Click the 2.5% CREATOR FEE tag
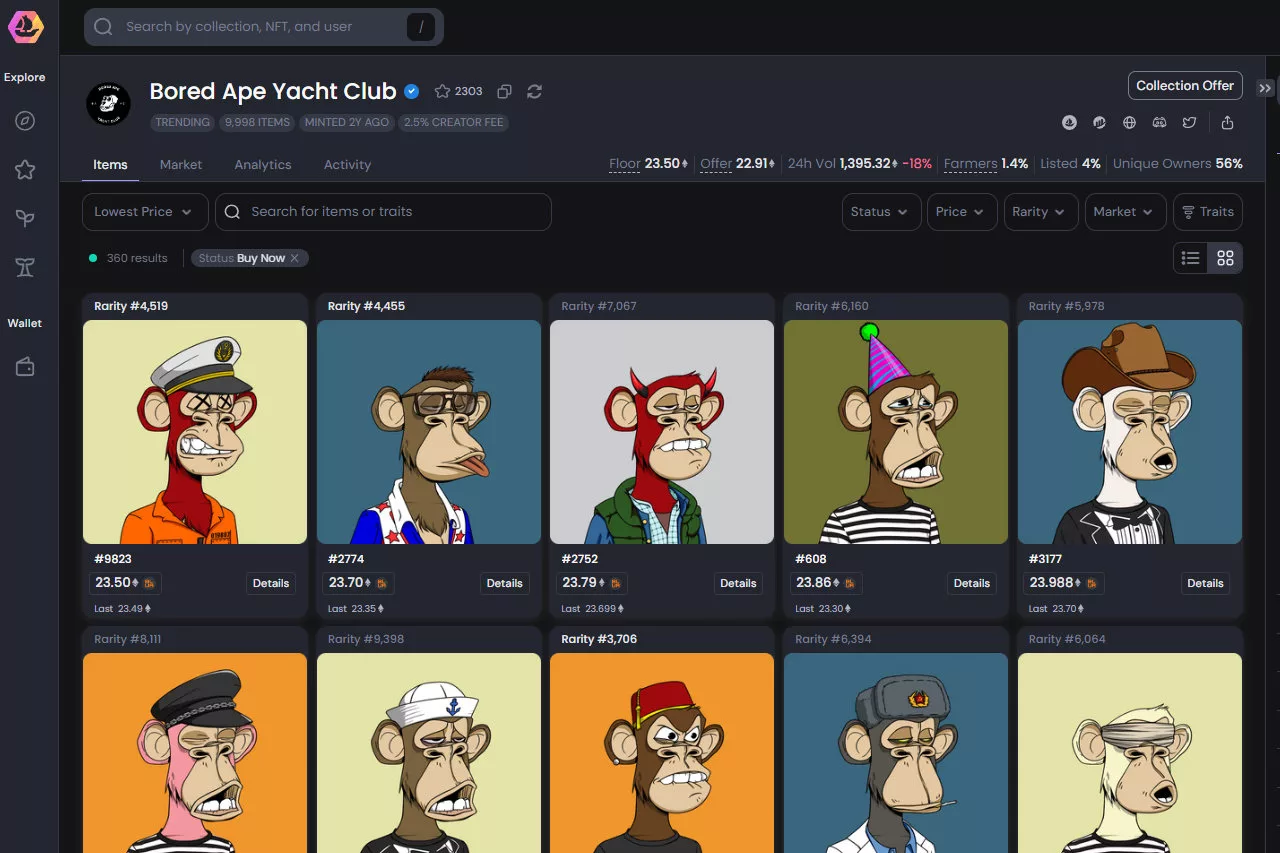 (454, 123)
